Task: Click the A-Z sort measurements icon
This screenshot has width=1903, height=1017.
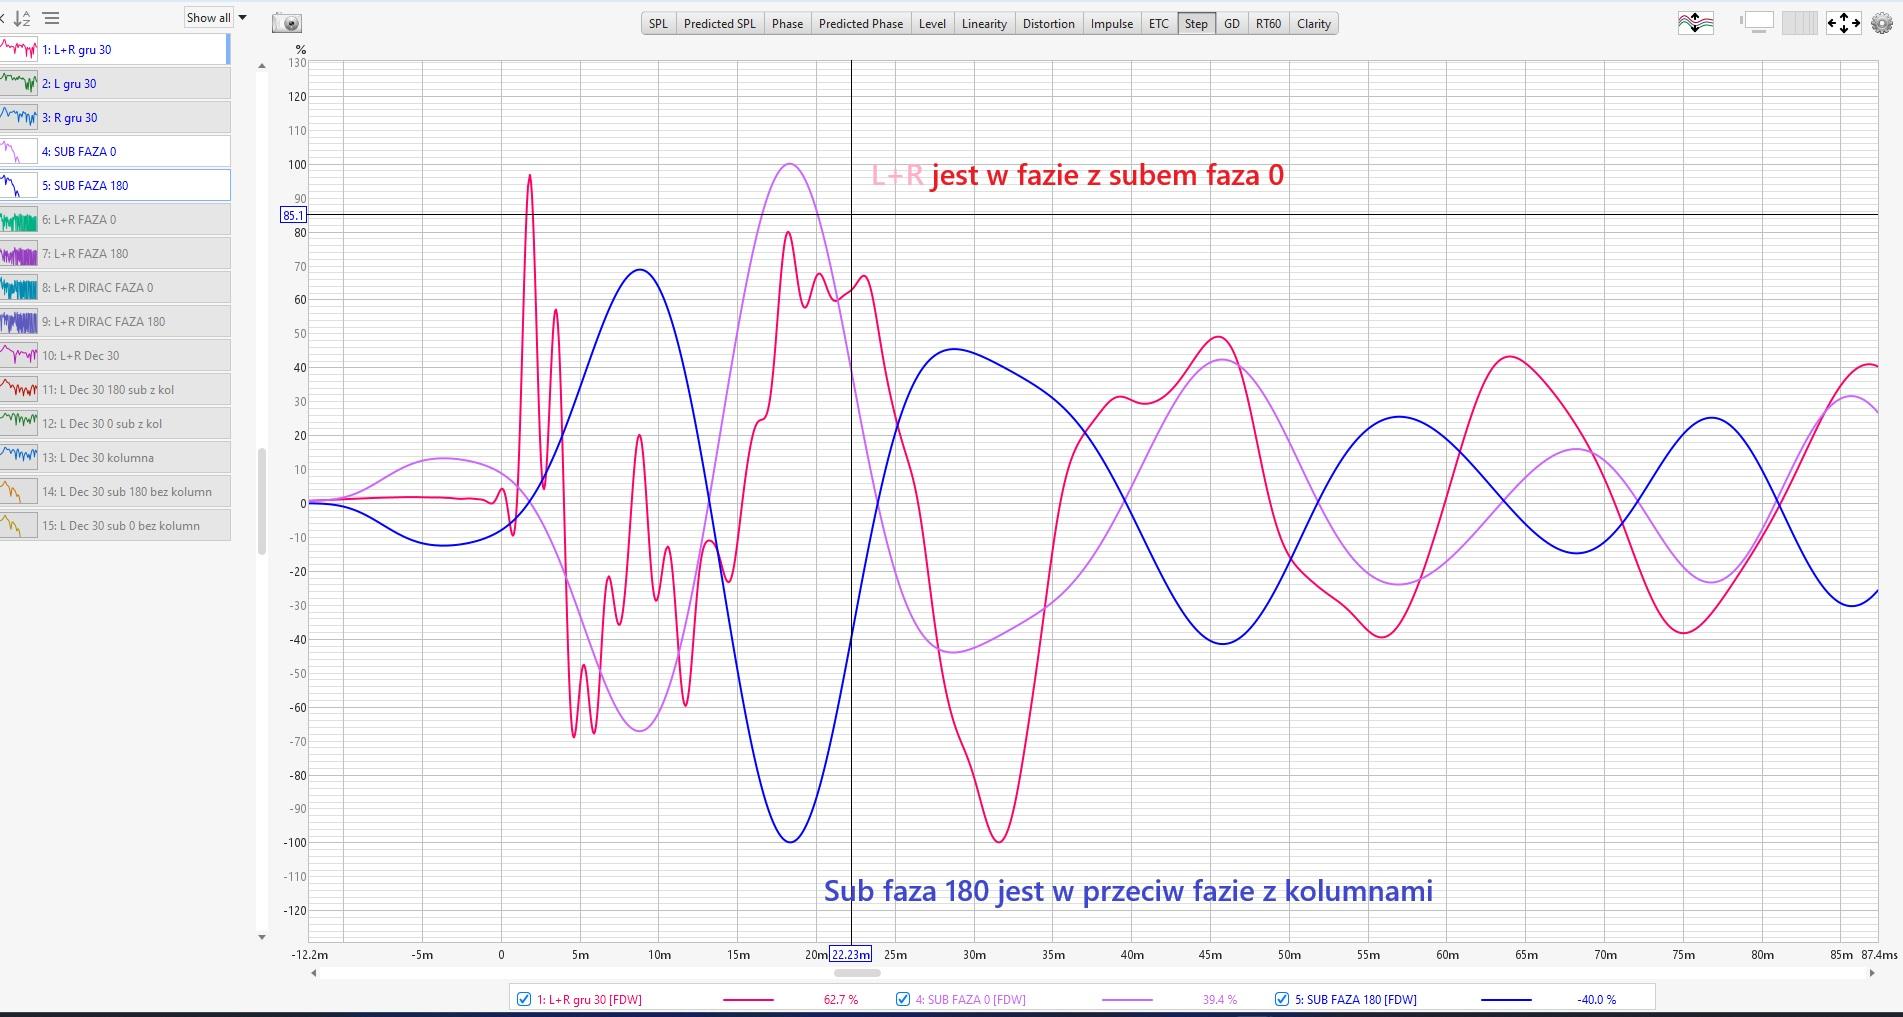Action: [x=22, y=18]
